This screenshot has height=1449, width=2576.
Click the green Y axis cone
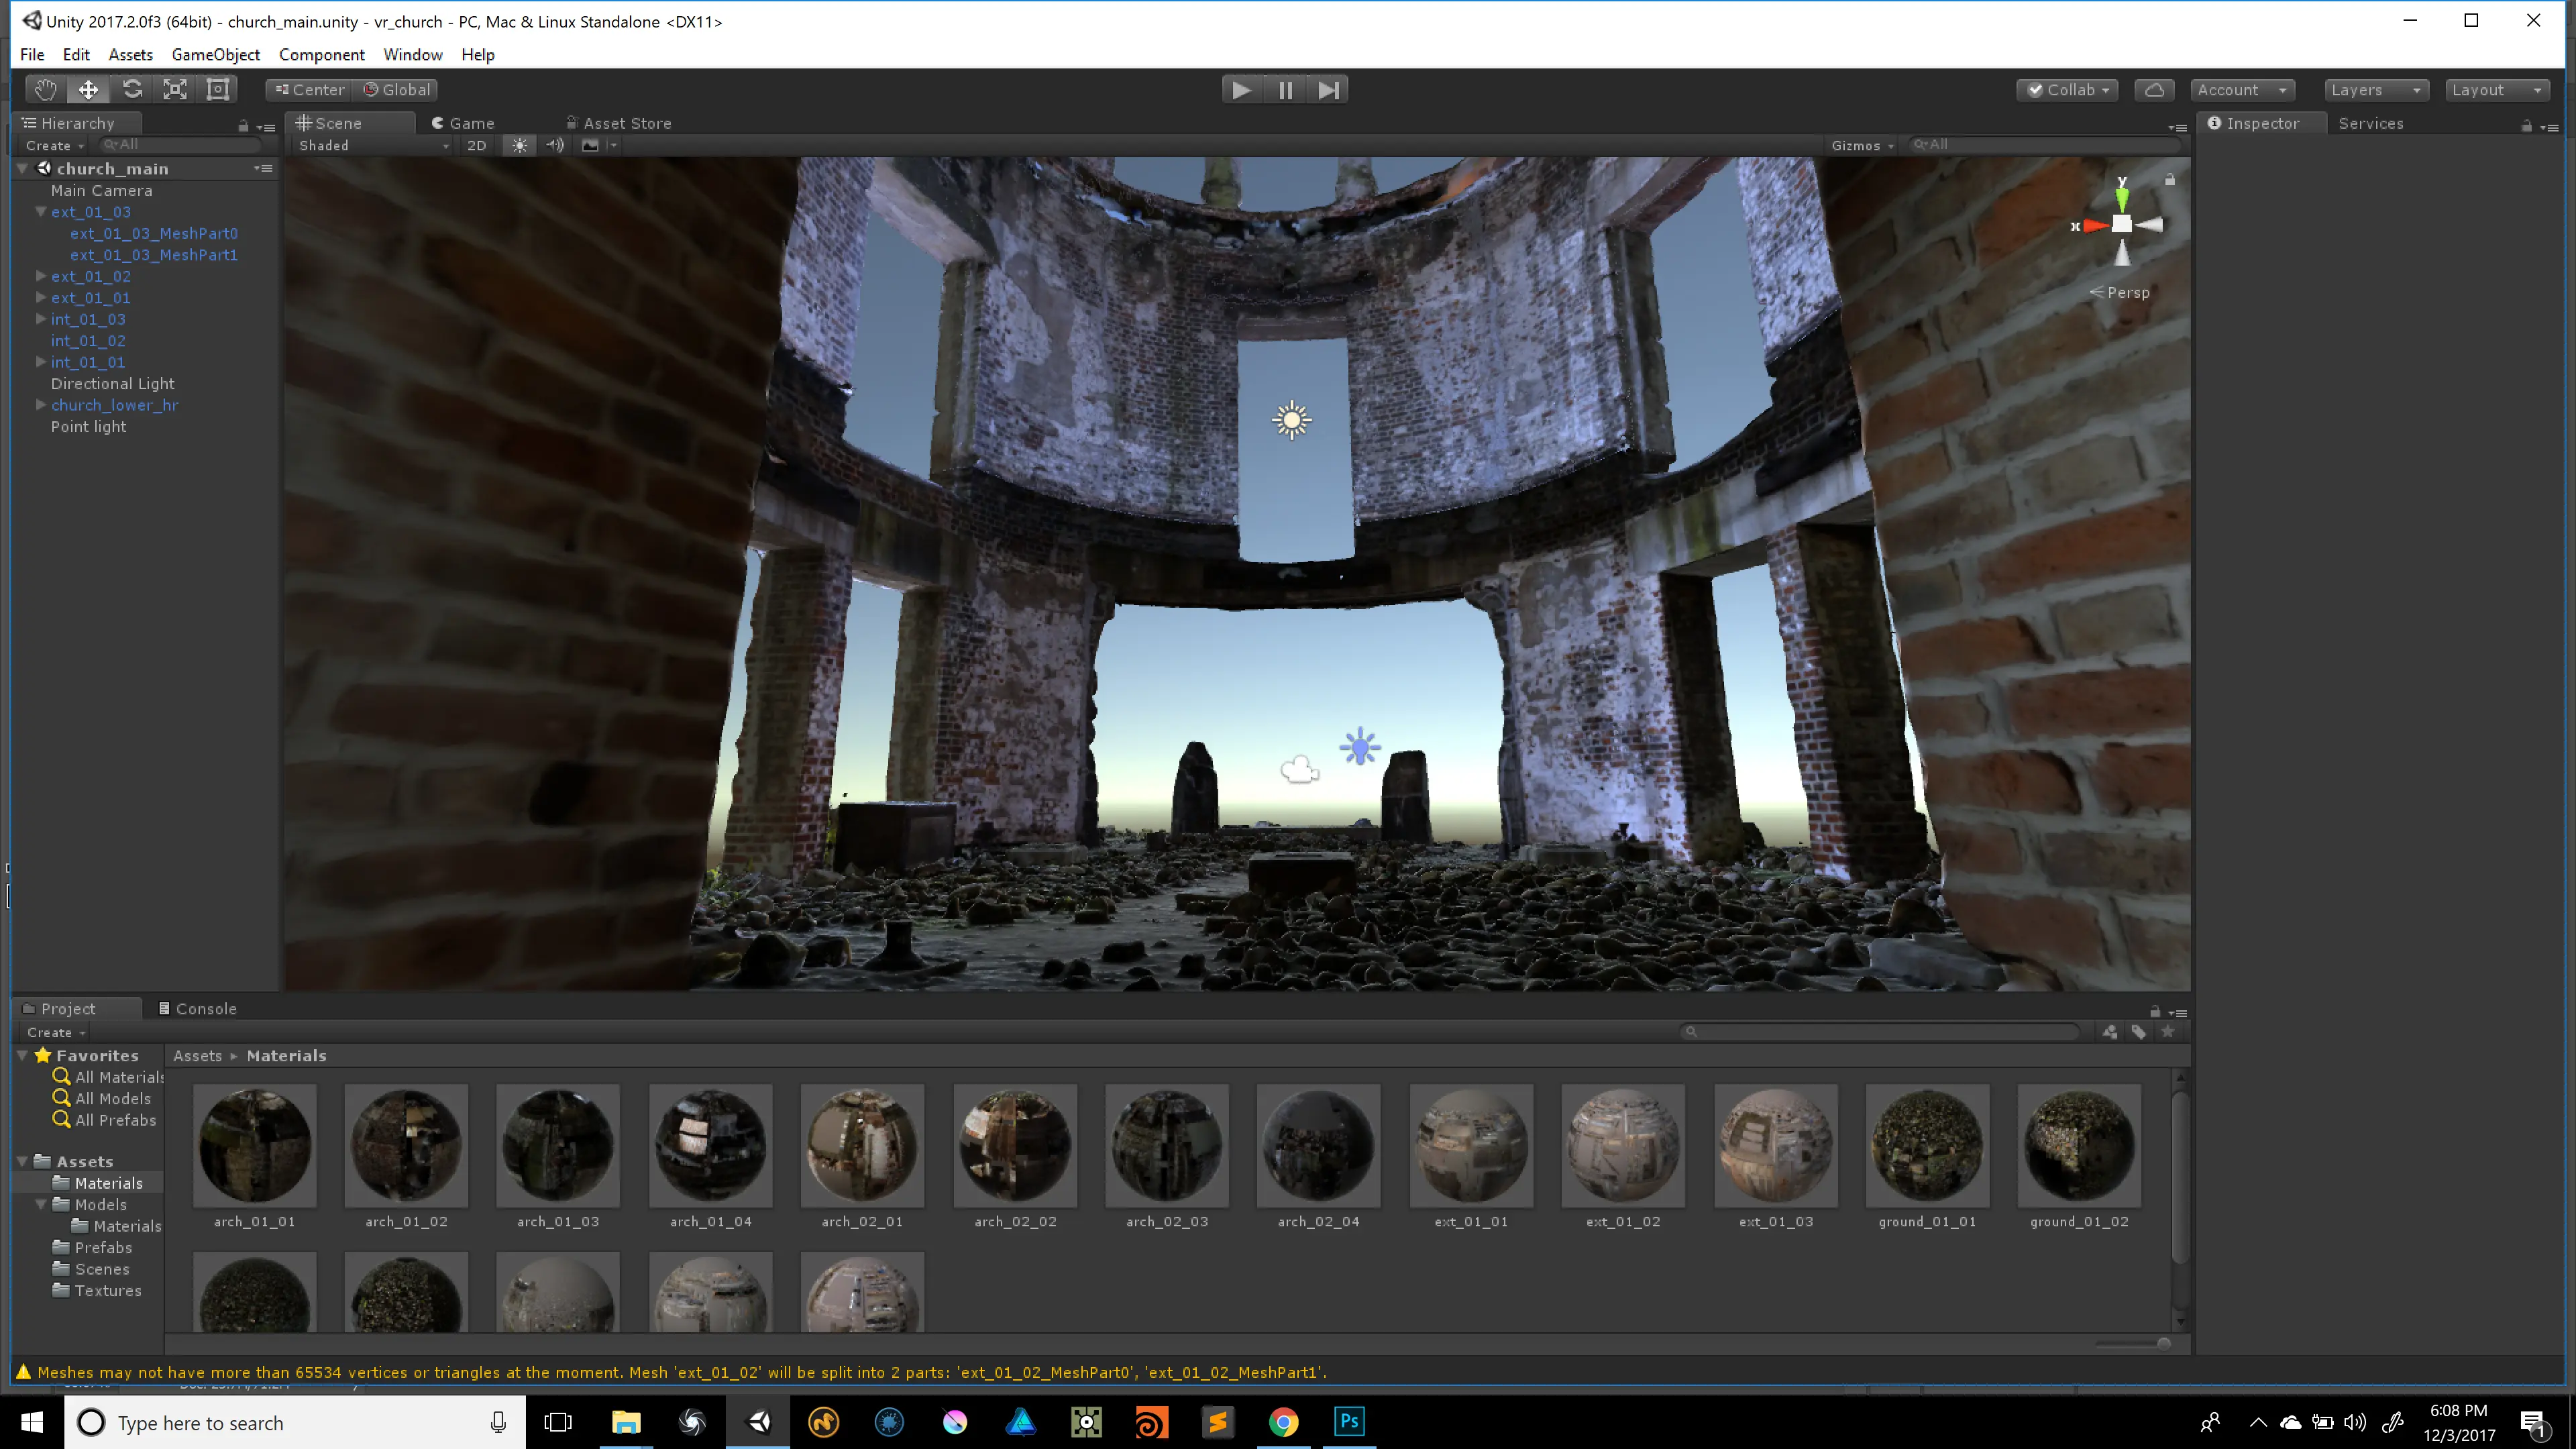(2122, 198)
